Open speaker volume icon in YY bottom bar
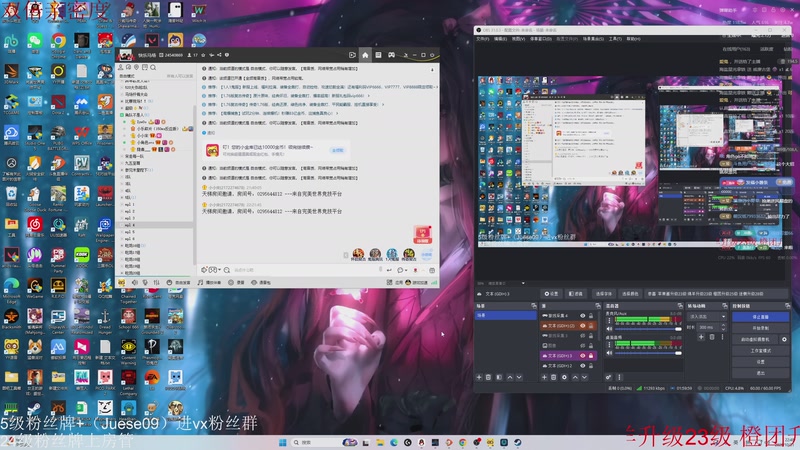This screenshot has width=800, height=450. pyautogui.click(x=135, y=282)
